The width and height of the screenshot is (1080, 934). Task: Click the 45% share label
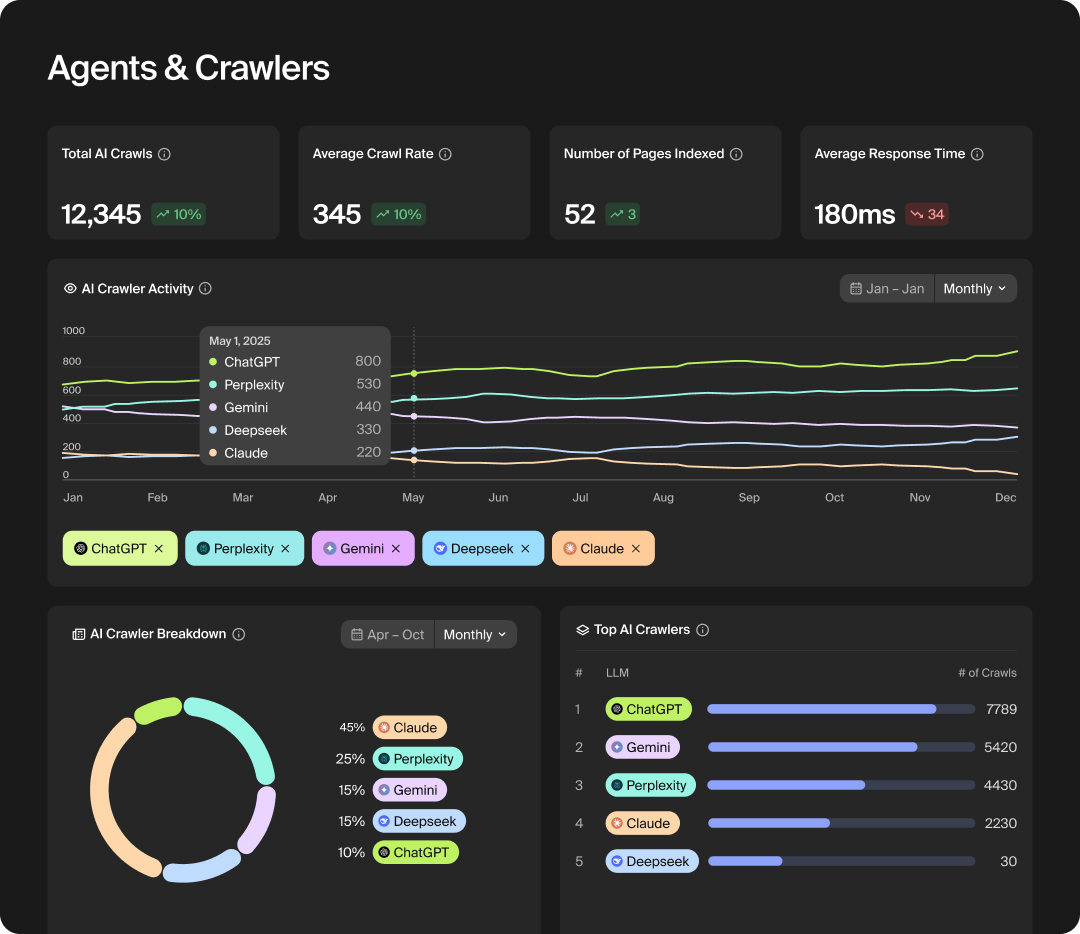tap(352, 727)
